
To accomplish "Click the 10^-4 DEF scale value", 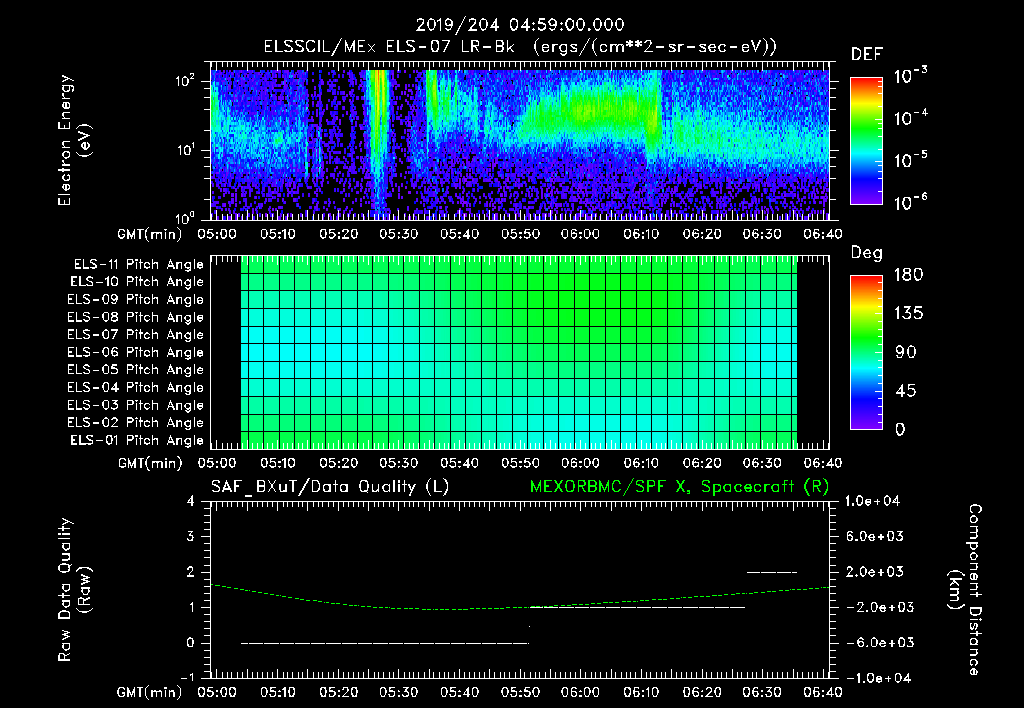I will tap(910, 118).
